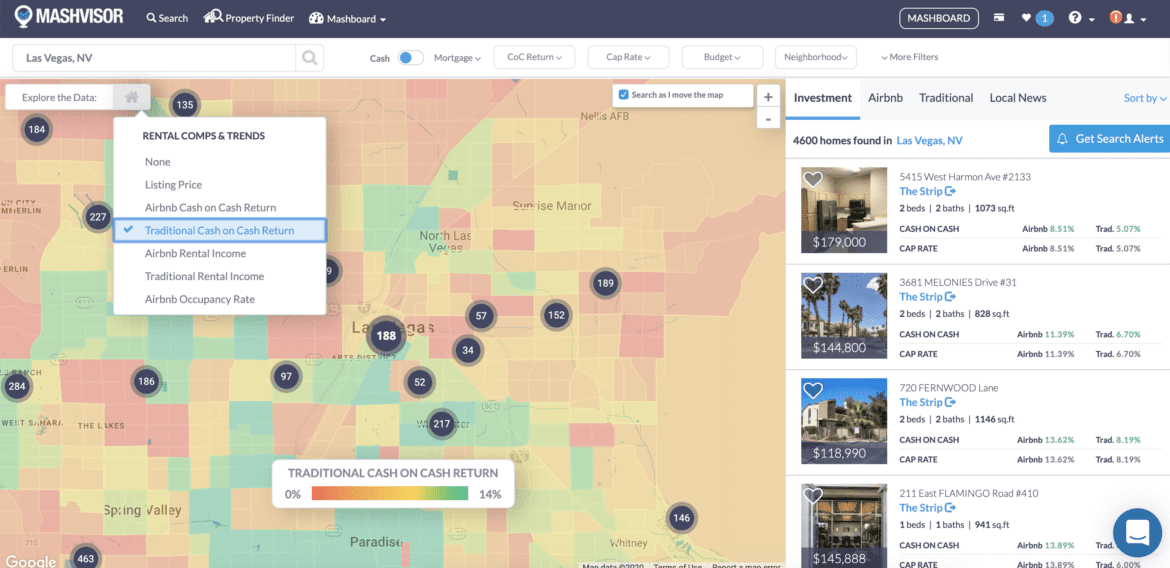The width and height of the screenshot is (1170, 568).
Task: Click map cluster marker 57
Action: pyautogui.click(x=481, y=316)
